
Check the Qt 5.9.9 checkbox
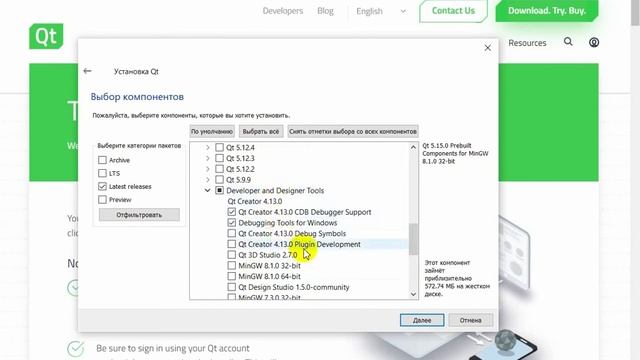220,180
